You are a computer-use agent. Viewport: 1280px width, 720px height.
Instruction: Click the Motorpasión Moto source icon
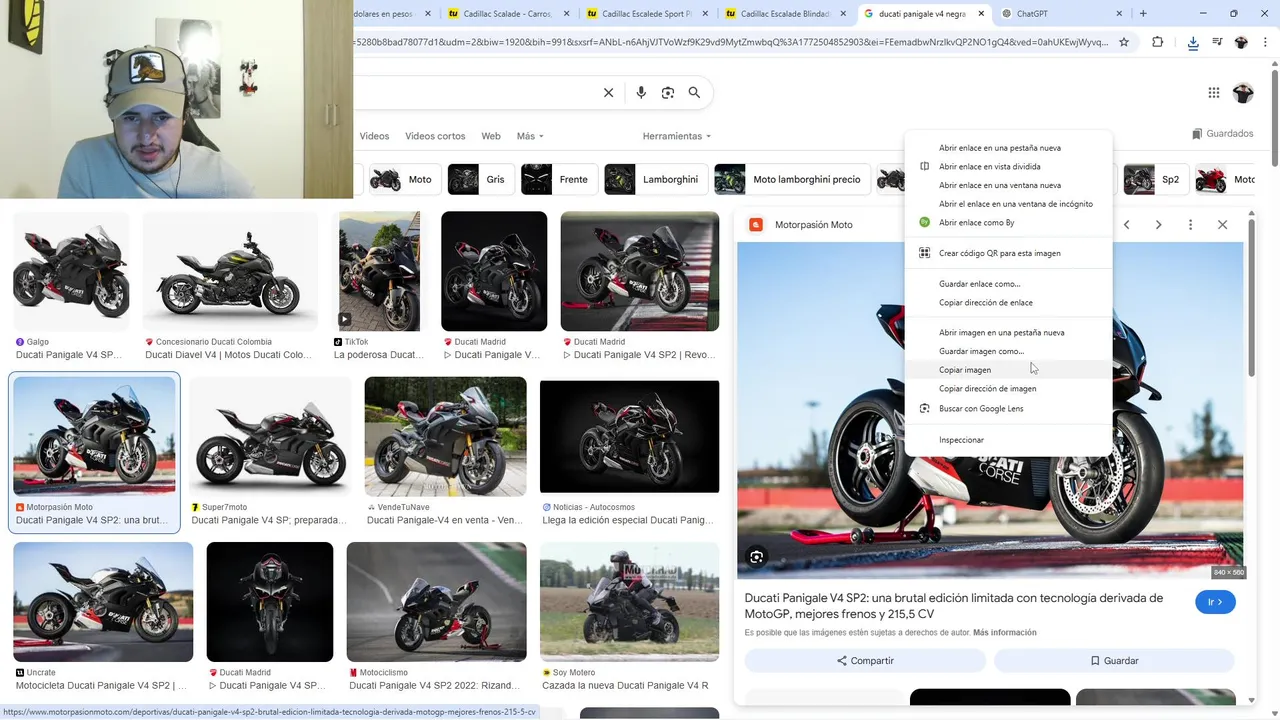[756, 225]
